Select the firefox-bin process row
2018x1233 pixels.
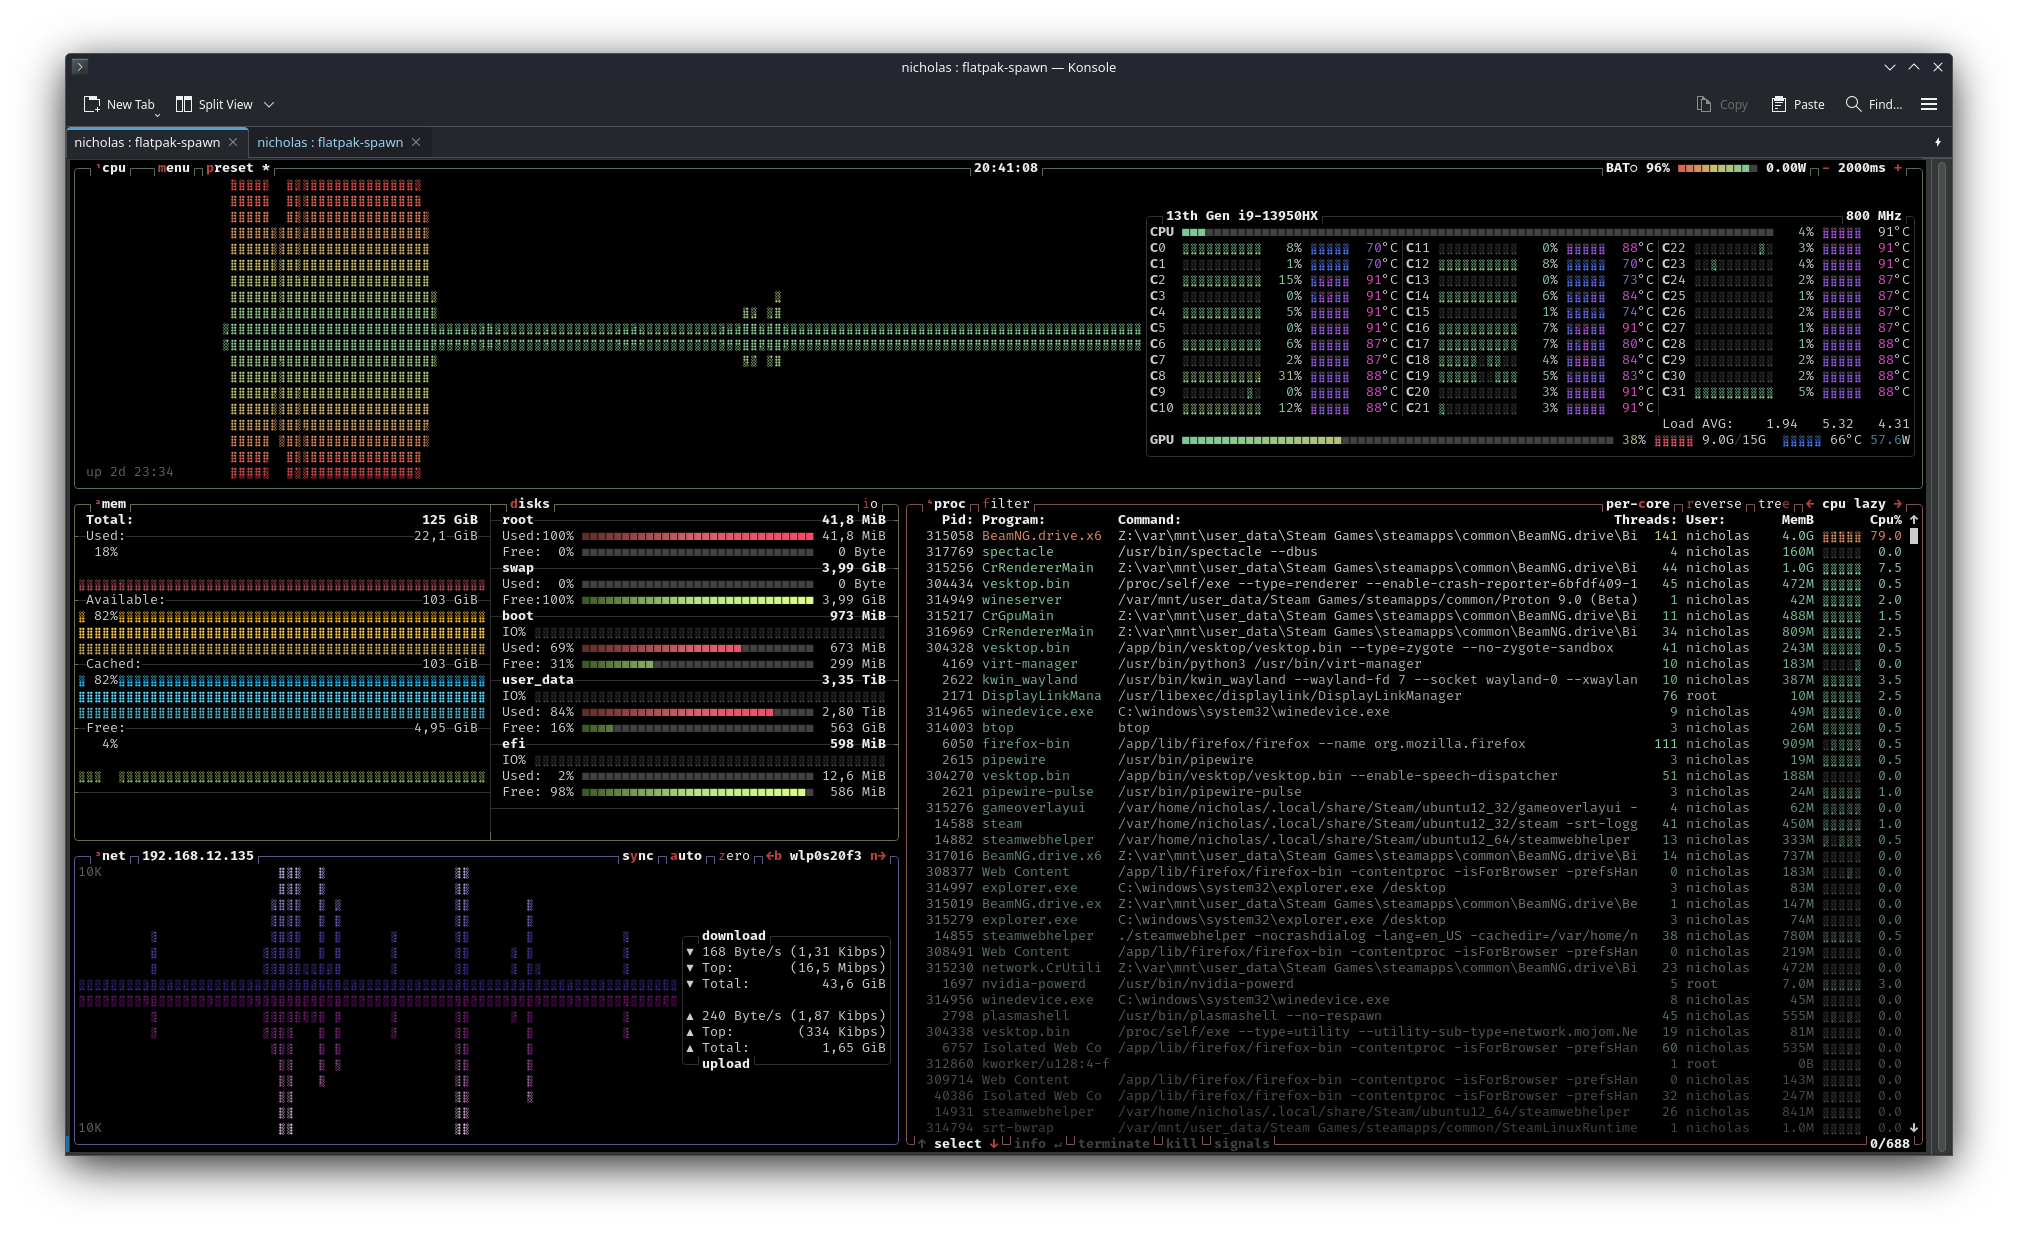[1414, 744]
